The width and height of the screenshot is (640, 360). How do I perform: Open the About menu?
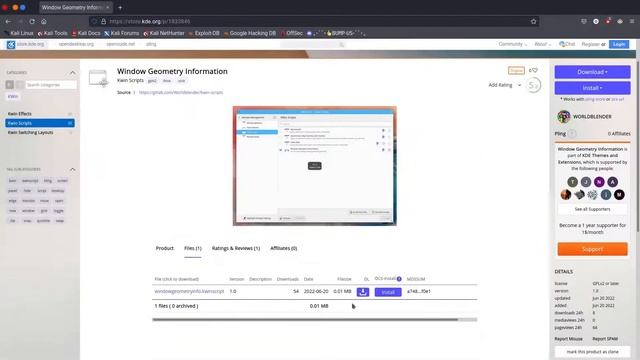point(542,44)
